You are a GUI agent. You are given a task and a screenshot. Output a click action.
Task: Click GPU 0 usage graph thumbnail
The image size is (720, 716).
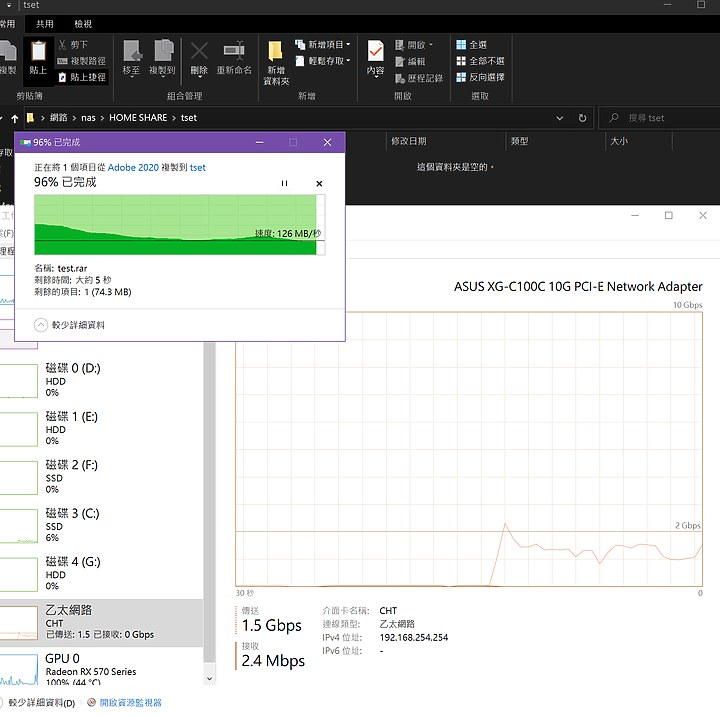tap(18, 670)
